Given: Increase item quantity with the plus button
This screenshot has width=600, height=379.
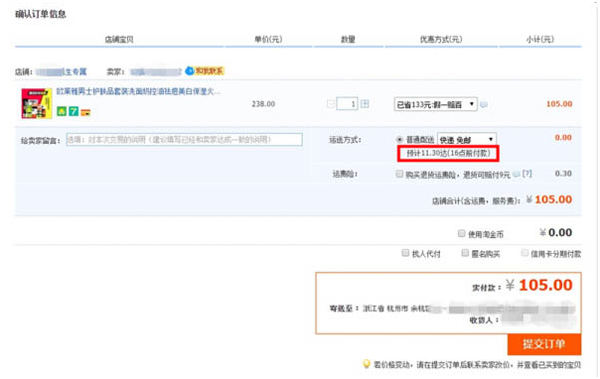Looking at the screenshot, I should click(365, 104).
